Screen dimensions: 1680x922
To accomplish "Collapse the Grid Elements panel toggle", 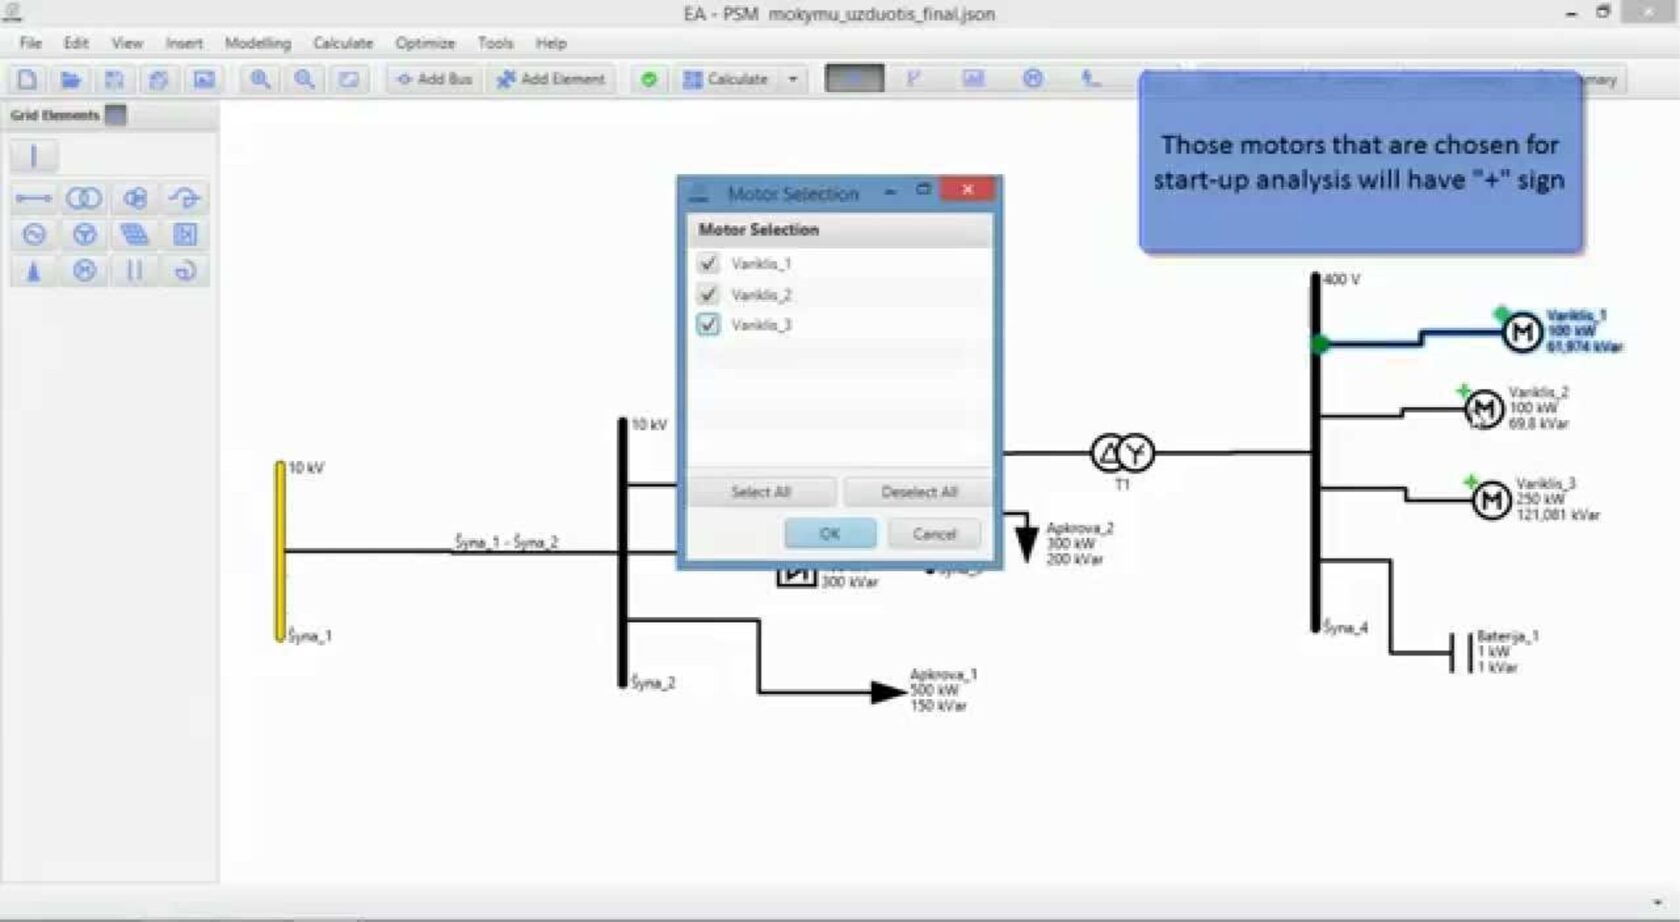I will pyautogui.click(x=116, y=115).
